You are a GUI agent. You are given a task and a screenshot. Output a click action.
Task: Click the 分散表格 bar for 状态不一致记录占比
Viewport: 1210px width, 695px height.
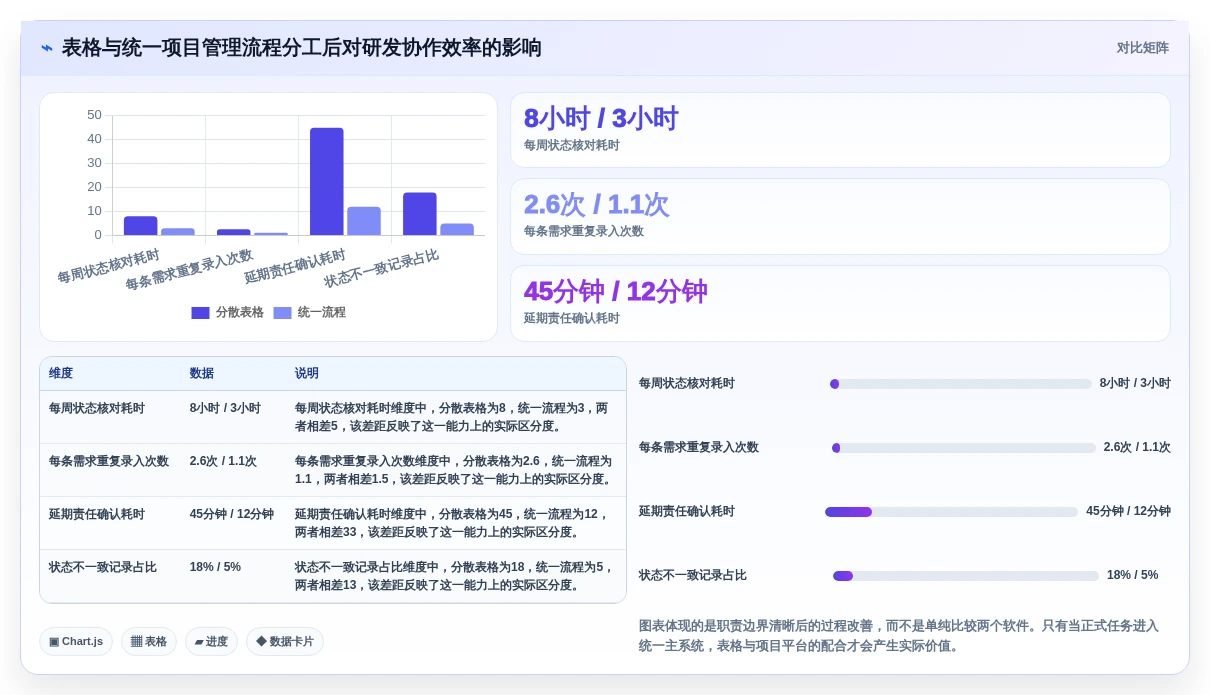coord(420,214)
